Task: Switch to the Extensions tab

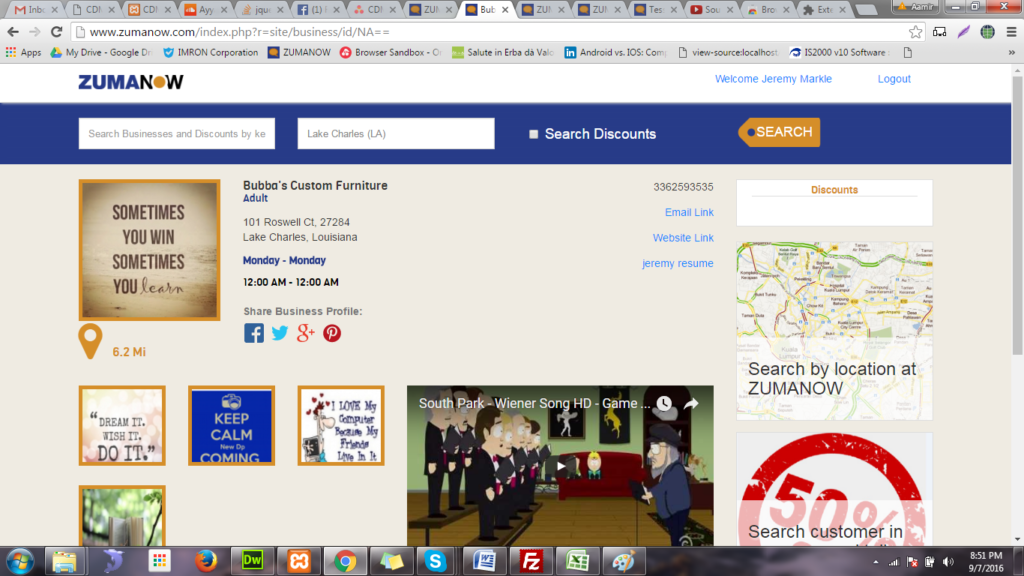Action: coord(824,10)
